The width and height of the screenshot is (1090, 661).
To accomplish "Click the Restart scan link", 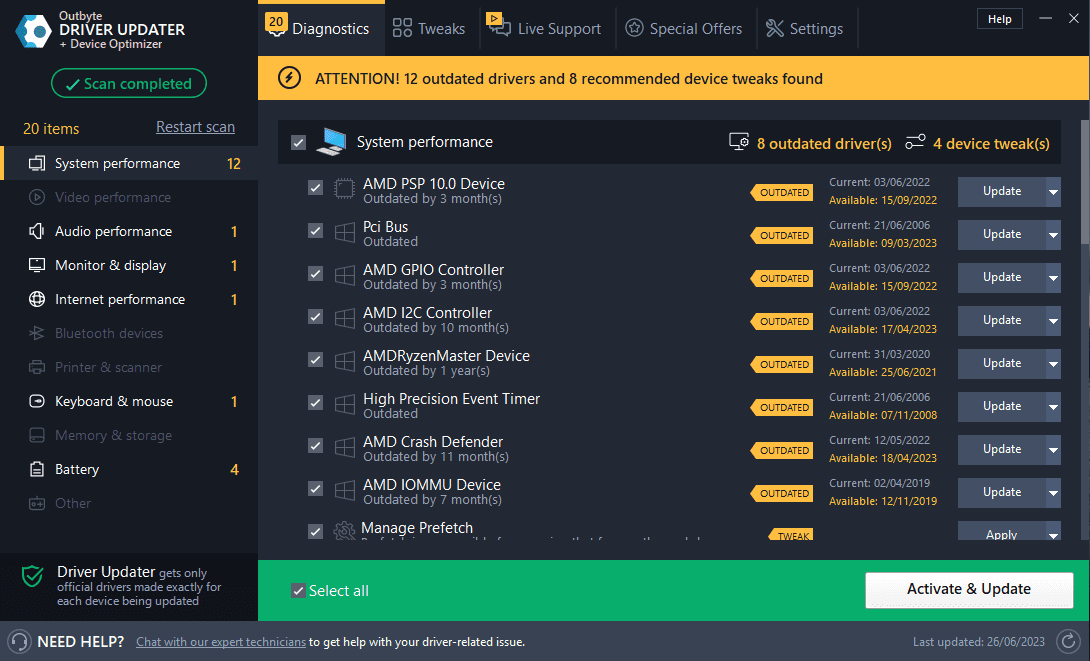I will [x=195, y=127].
